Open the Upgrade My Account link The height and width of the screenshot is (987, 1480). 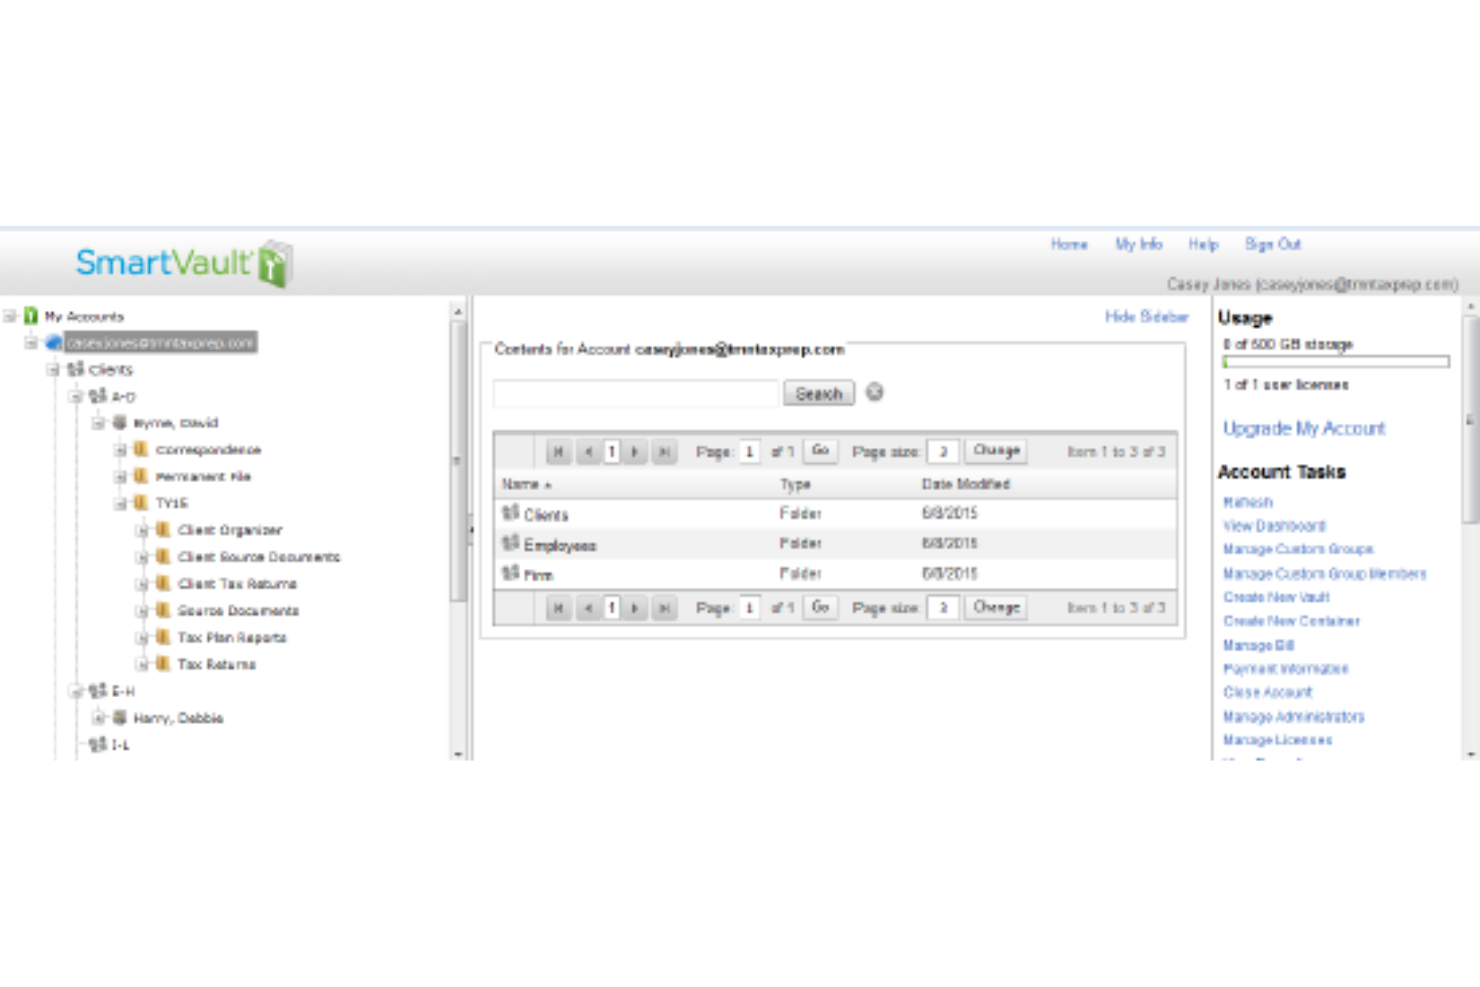click(x=1303, y=428)
